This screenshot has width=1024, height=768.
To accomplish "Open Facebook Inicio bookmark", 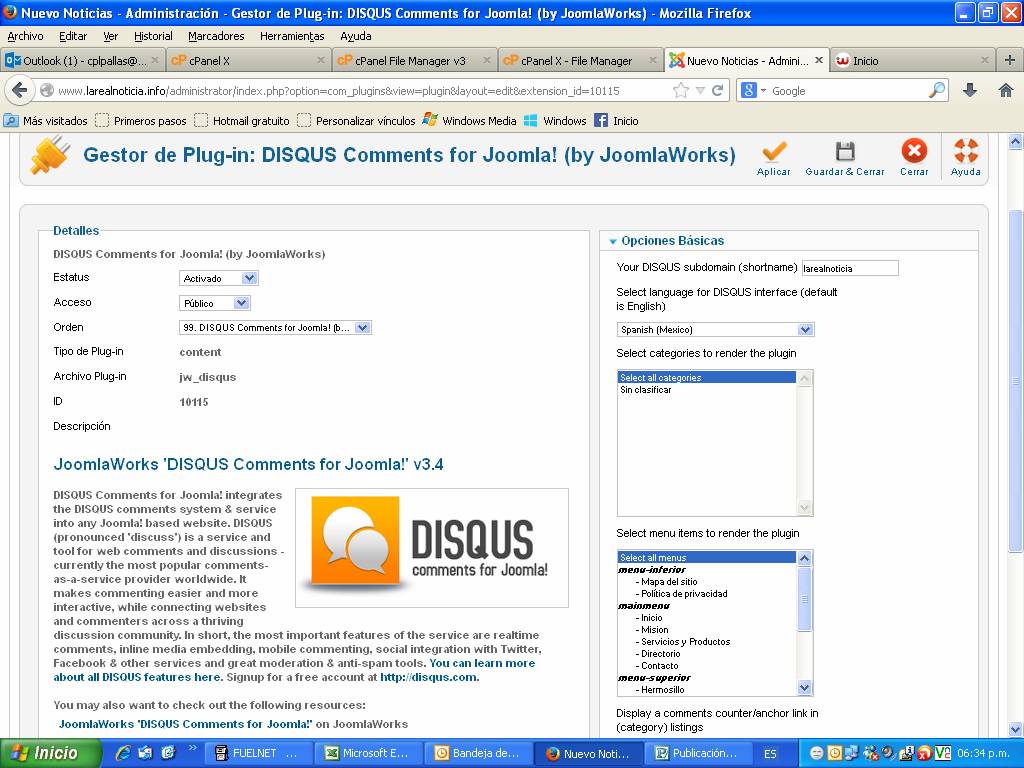I will click(616, 121).
